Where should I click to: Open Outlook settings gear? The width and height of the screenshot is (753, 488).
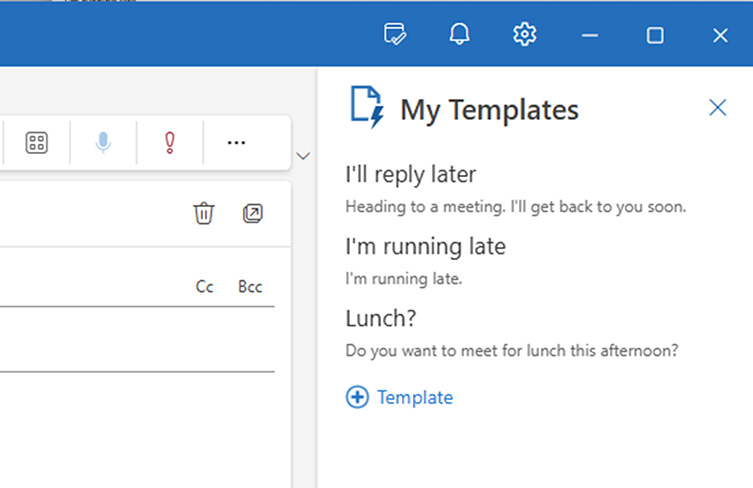pos(524,35)
